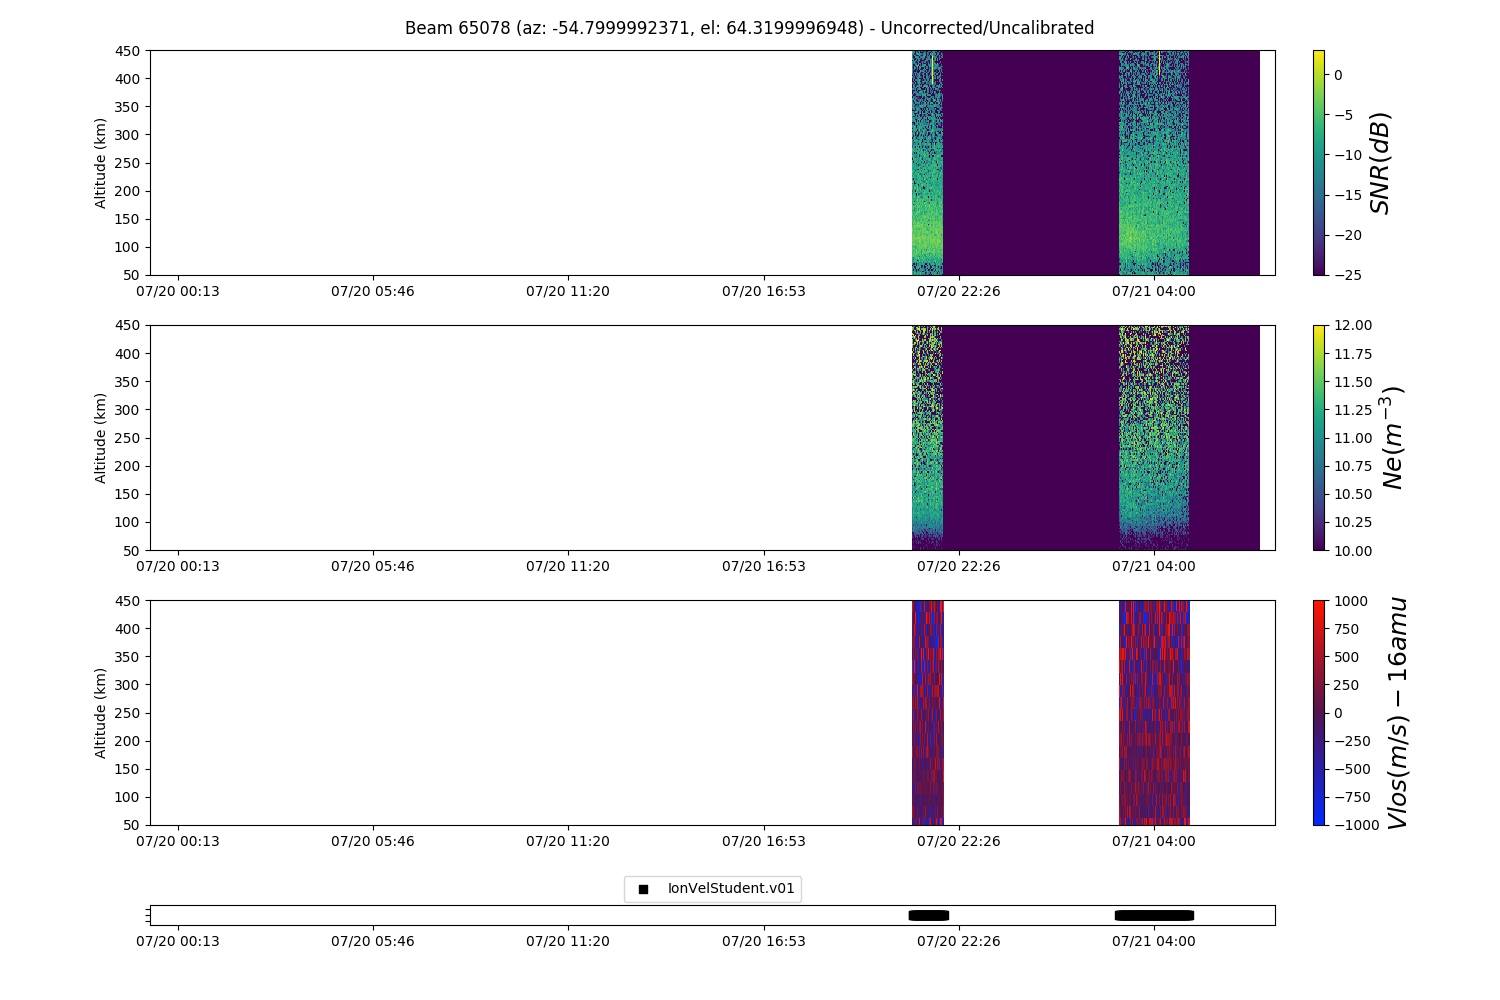Image resolution: width=1500 pixels, height=1000 pixels.
Task: Click the 07/20 22:26 tick under bottom timeline
Action: point(958,941)
